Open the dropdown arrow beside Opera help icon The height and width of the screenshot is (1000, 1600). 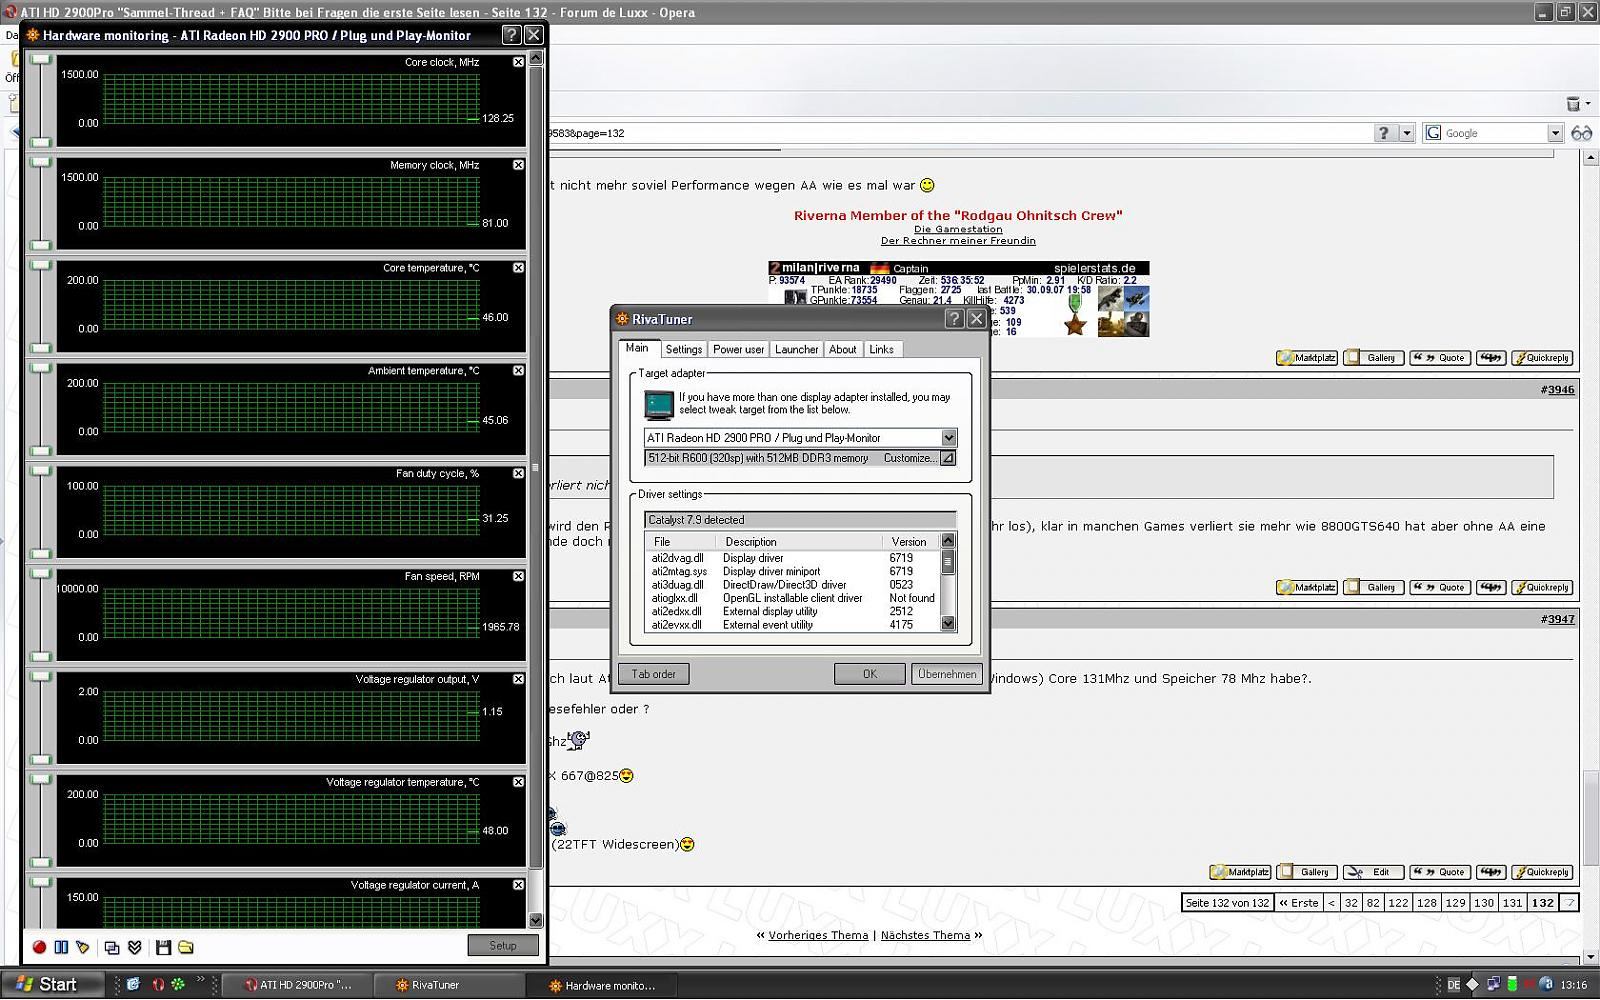pos(1406,133)
